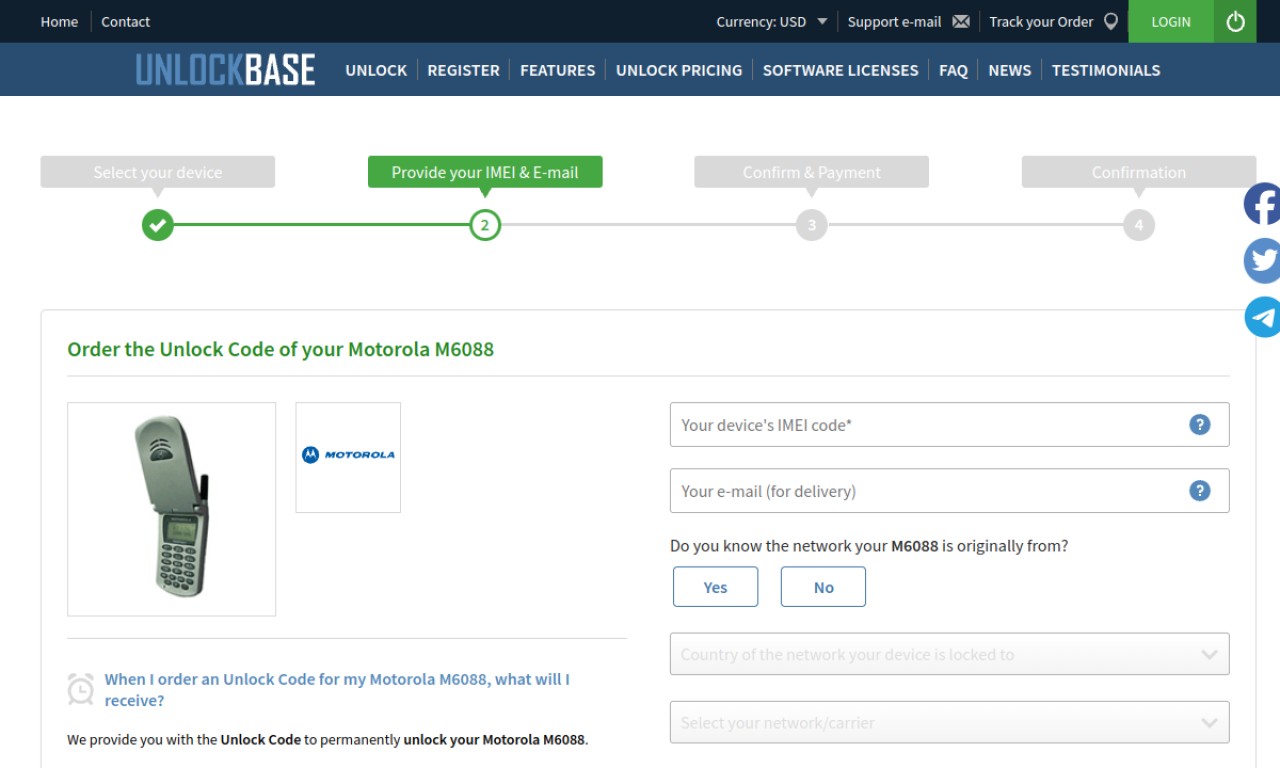Viewport: 1280px width, 768px height.
Task: Select the 'Select your device' step tab
Action: coord(158,172)
